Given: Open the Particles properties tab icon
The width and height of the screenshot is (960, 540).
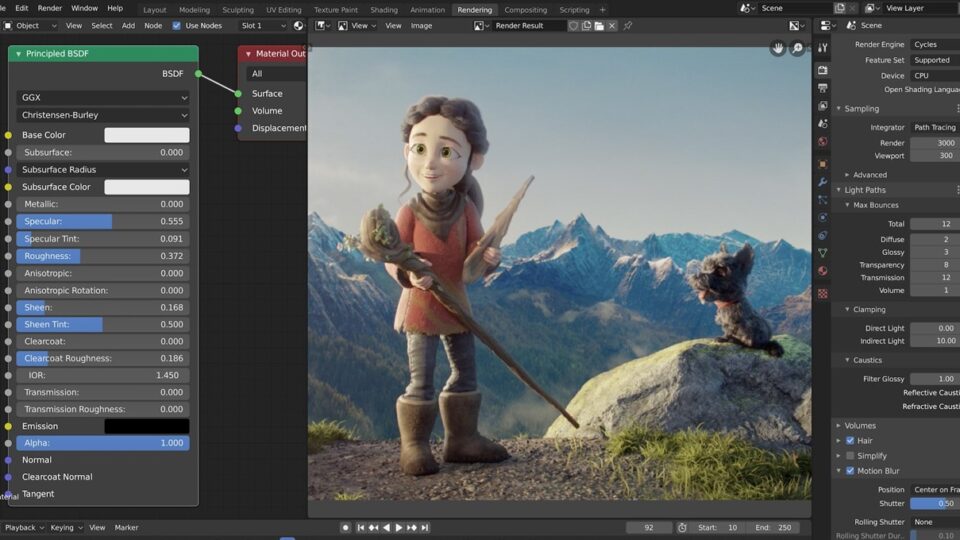Looking at the screenshot, I should click(823, 200).
